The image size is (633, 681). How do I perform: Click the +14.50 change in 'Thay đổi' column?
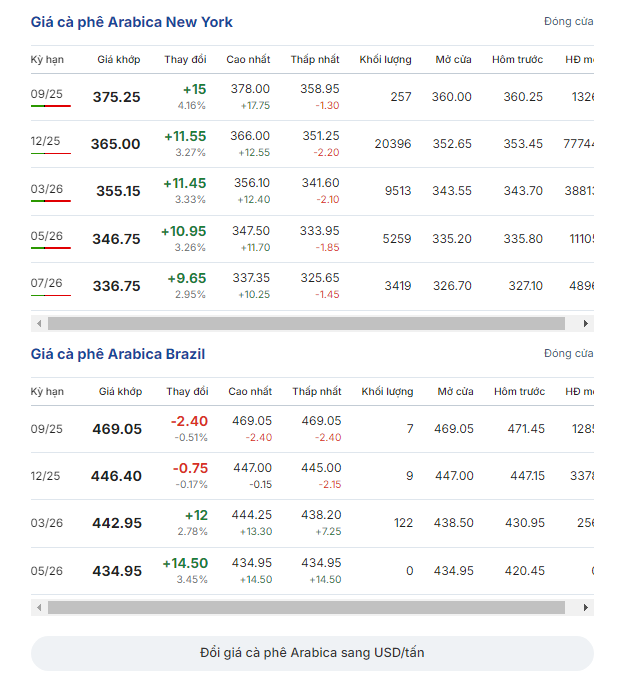[185, 563]
